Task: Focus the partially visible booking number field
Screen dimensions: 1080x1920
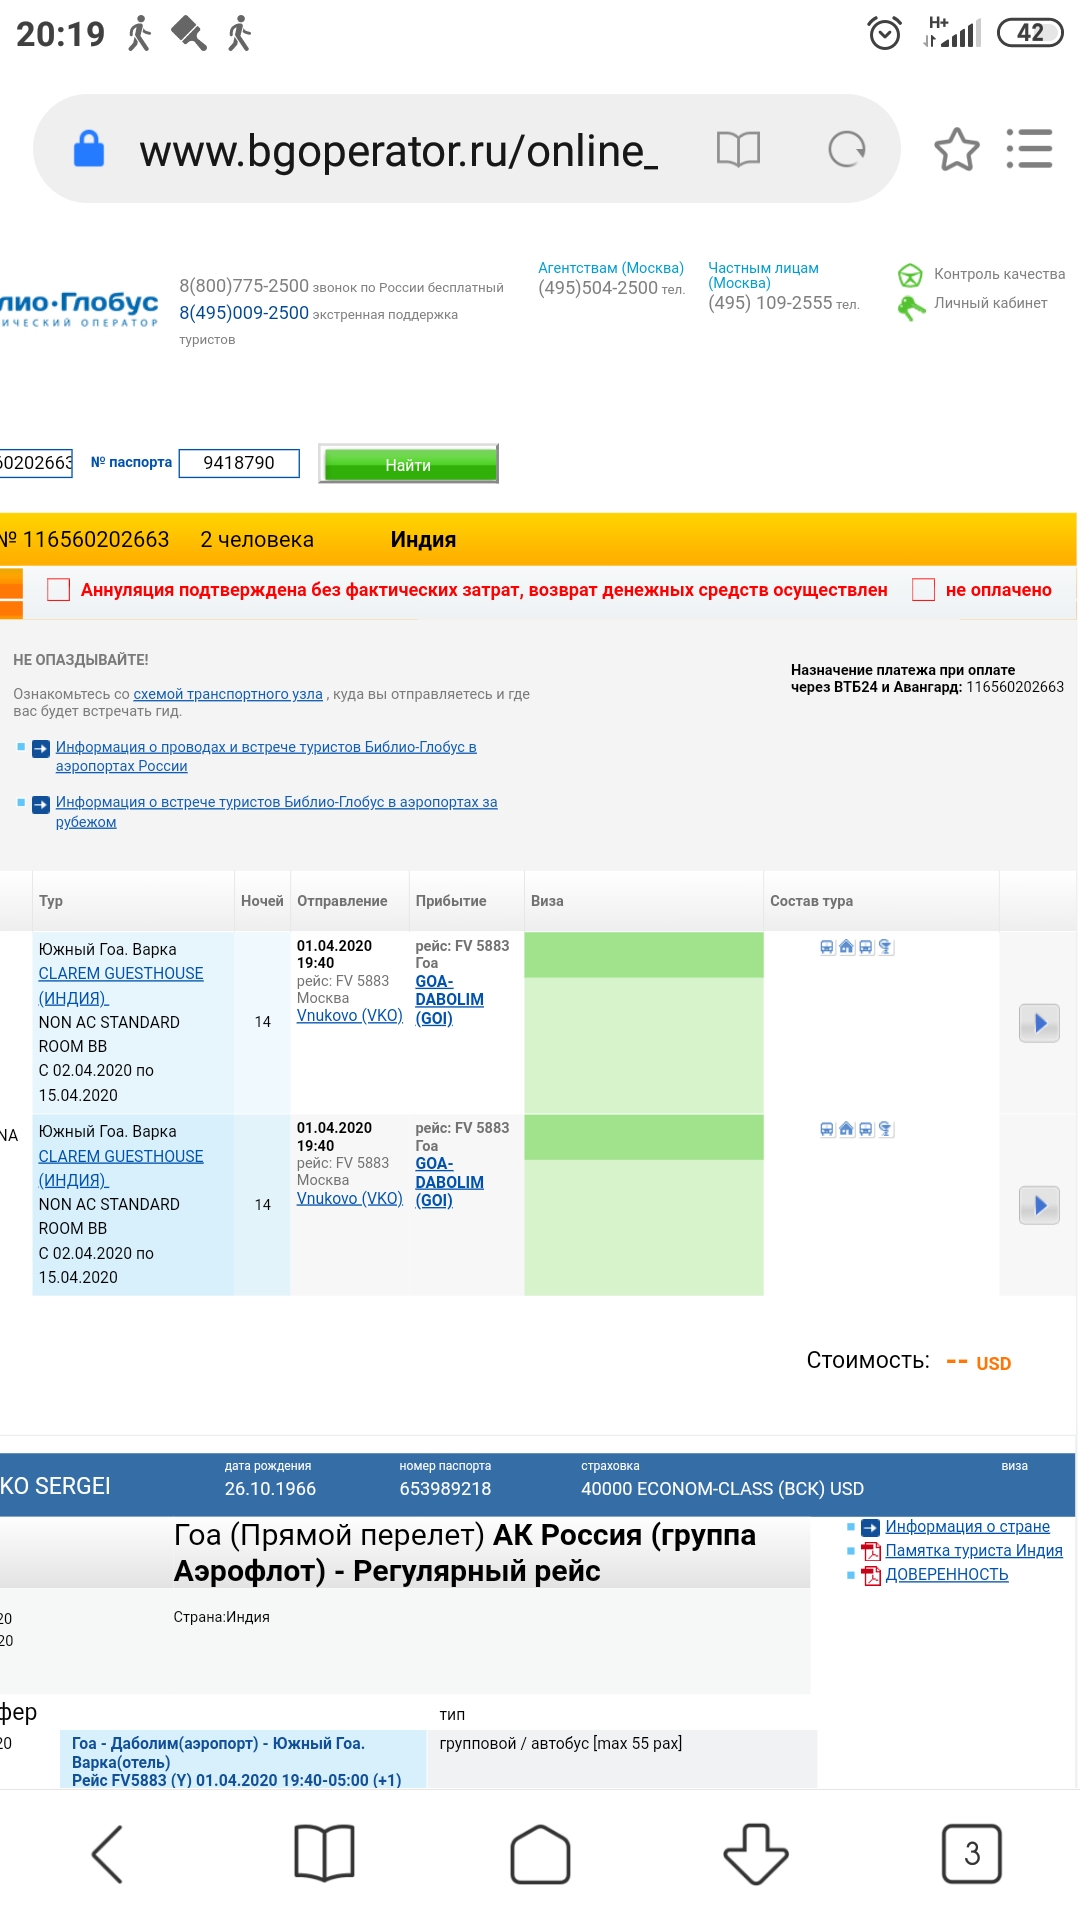Action: (x=36, y=463)
